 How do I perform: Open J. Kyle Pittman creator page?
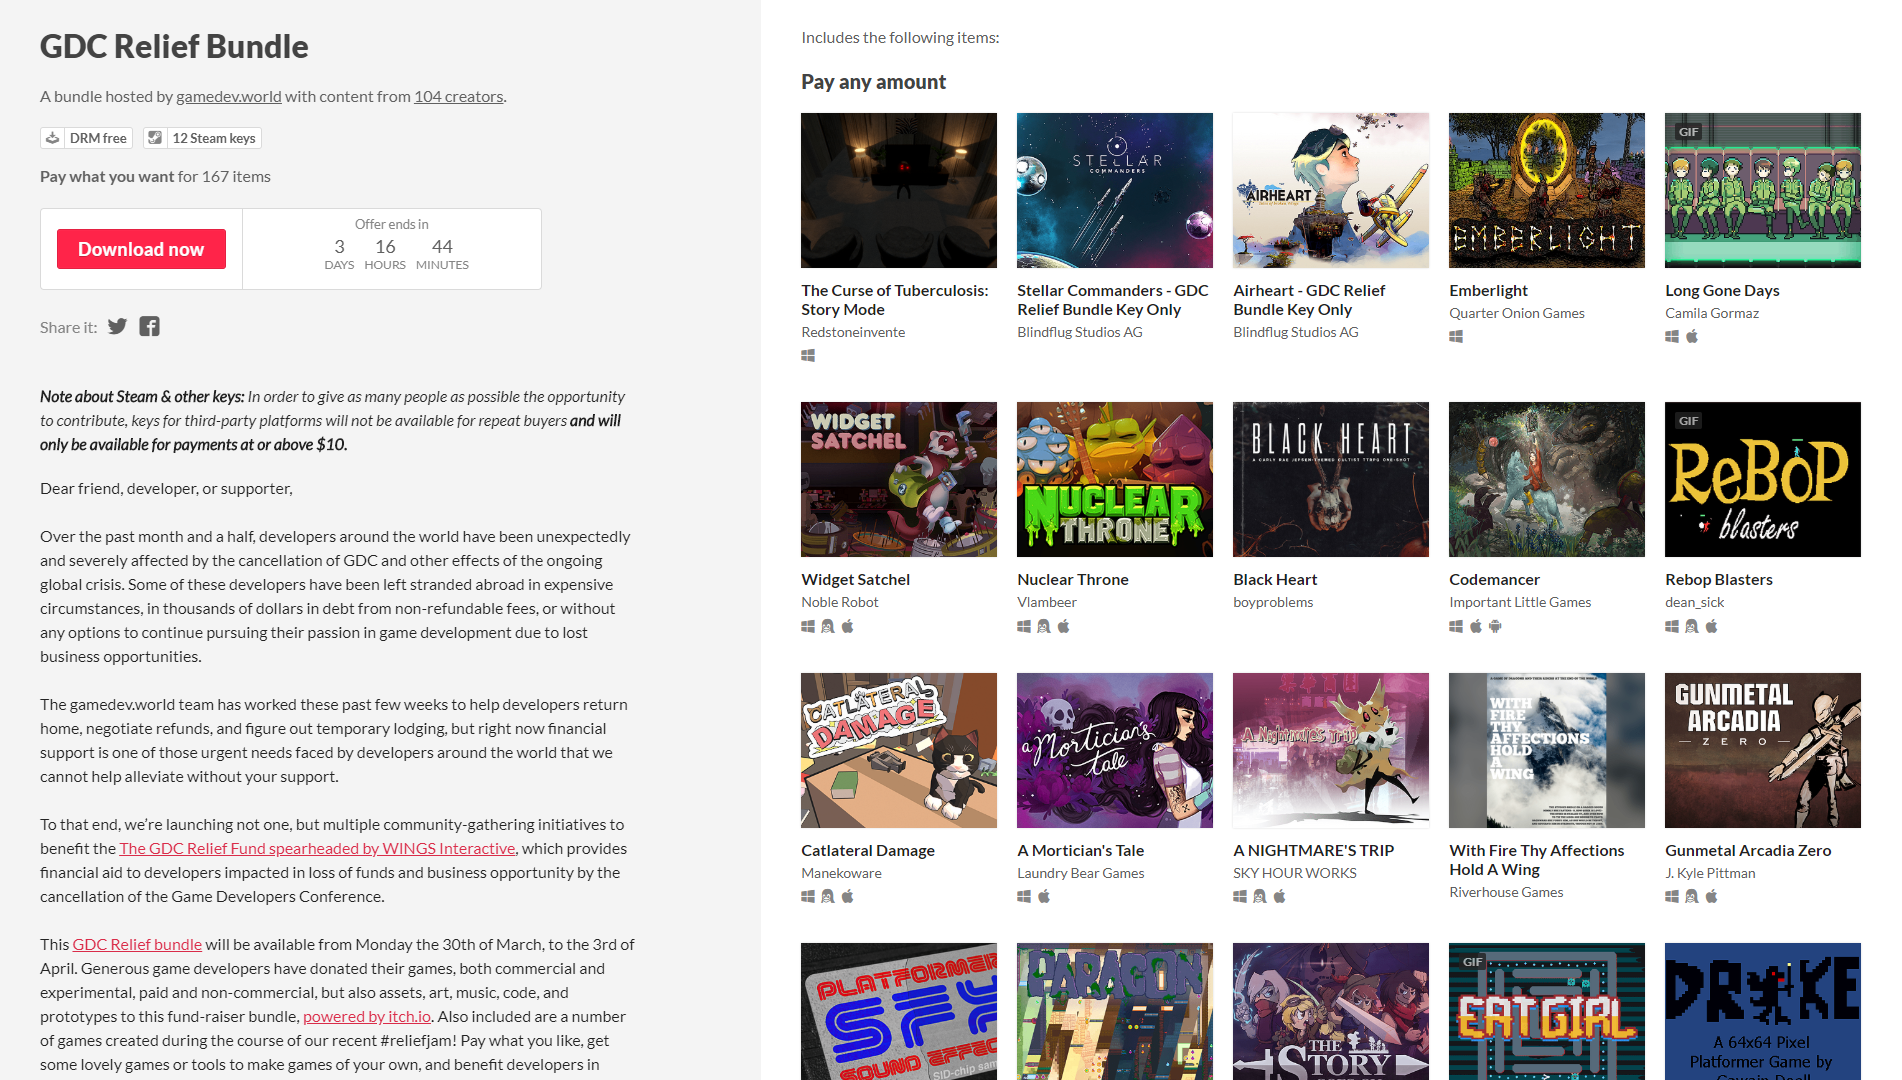tap(1710, 873)
